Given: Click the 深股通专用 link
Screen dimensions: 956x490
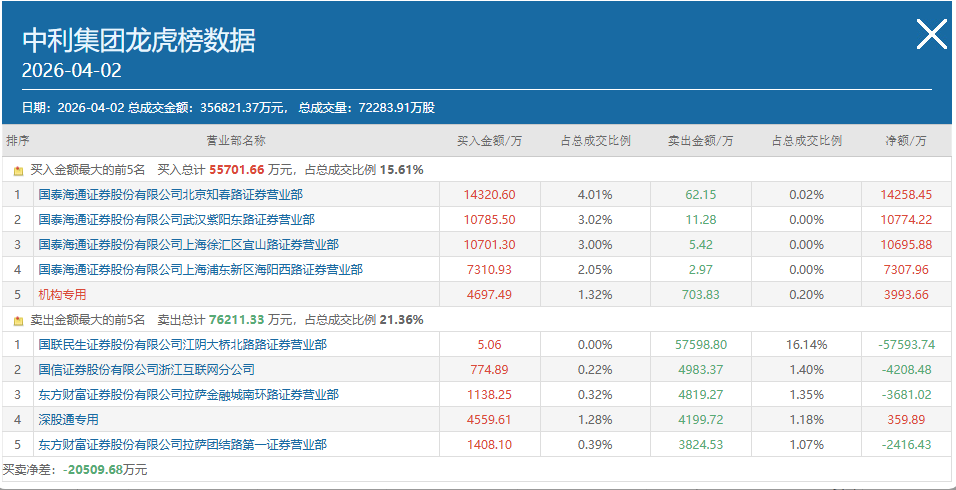Looking at the screenshot, I should [68, 420].
